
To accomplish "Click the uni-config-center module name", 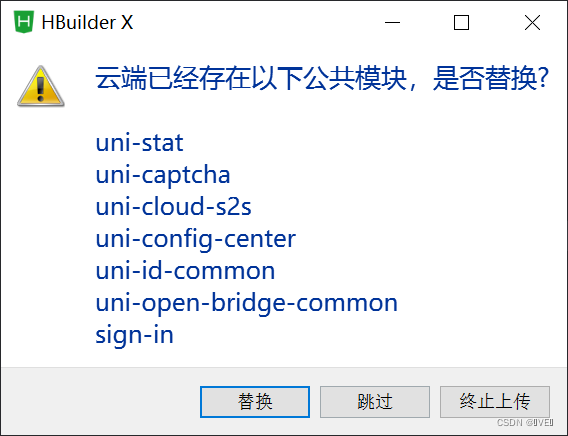I will 196,240.
